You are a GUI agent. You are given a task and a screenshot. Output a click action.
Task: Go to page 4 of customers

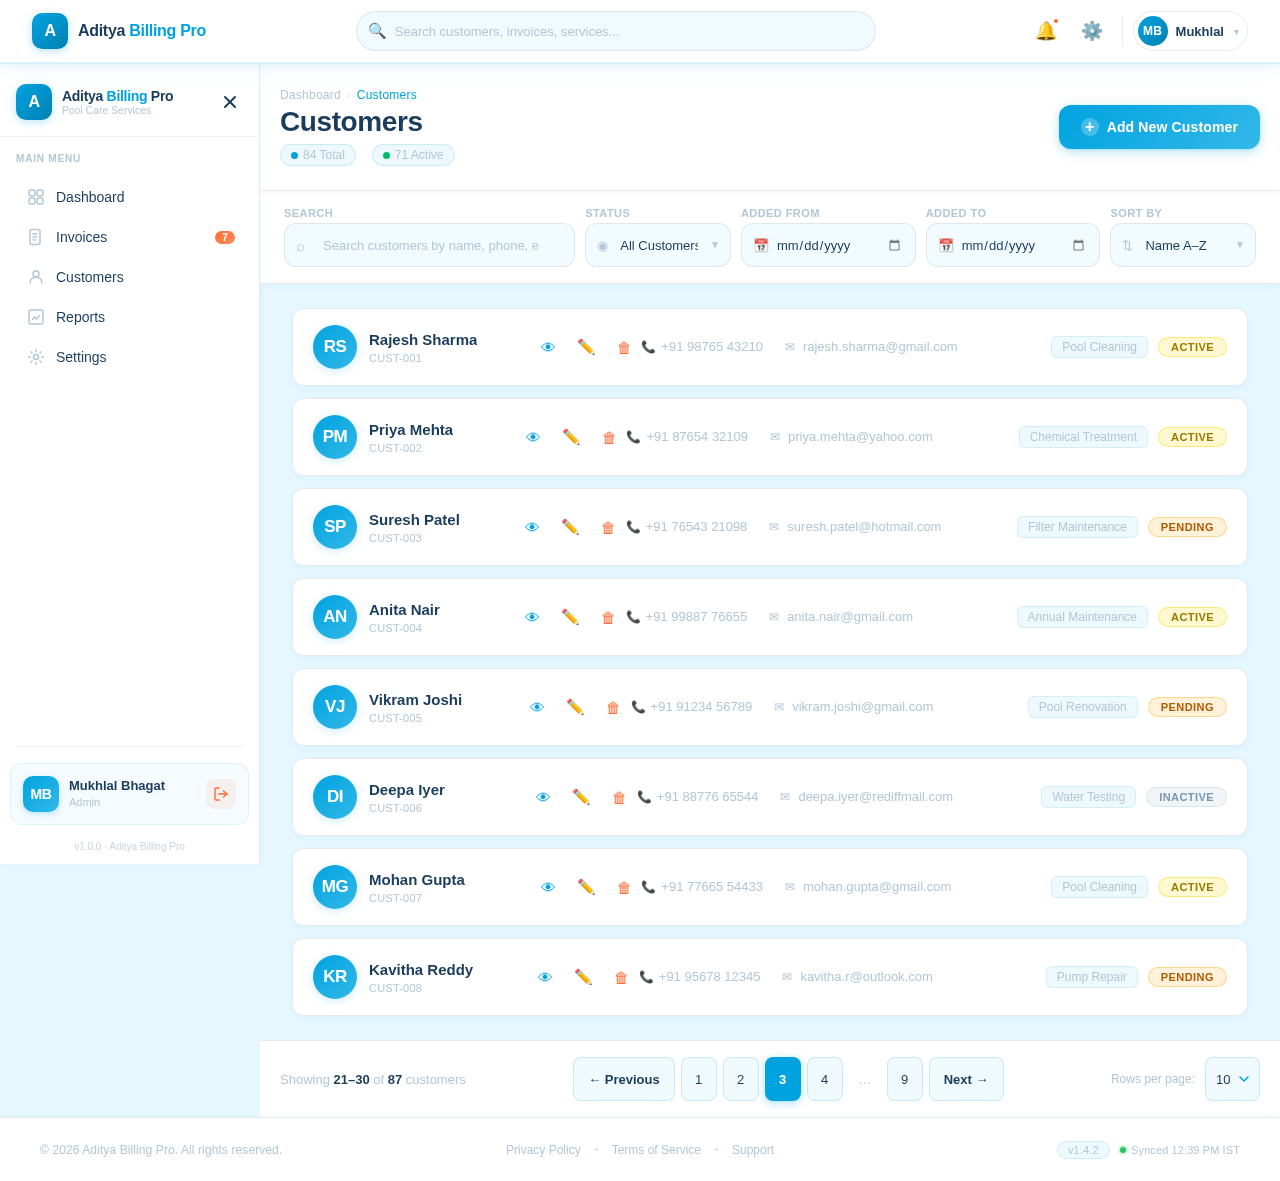click(824, 1079)
